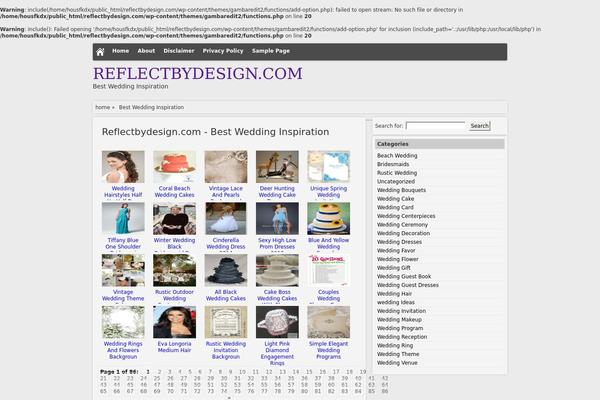Open the Tiffany Blue One Shoulder thumbnail
The height and width of the screenshot is (400, 600).
click(123, 219)
